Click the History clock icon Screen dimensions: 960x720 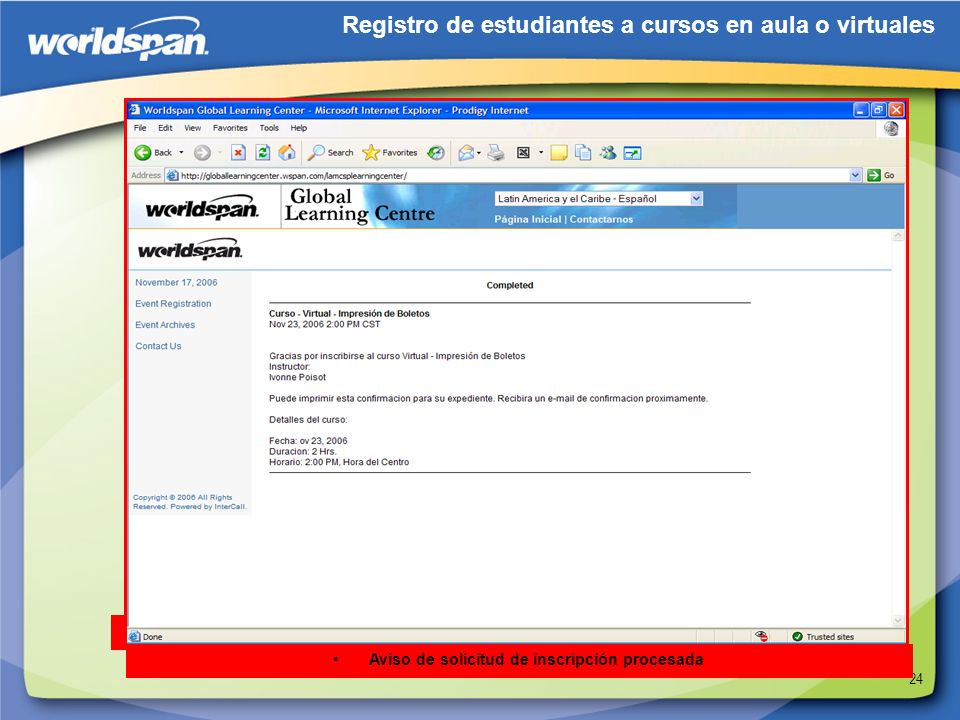(436, 152)
